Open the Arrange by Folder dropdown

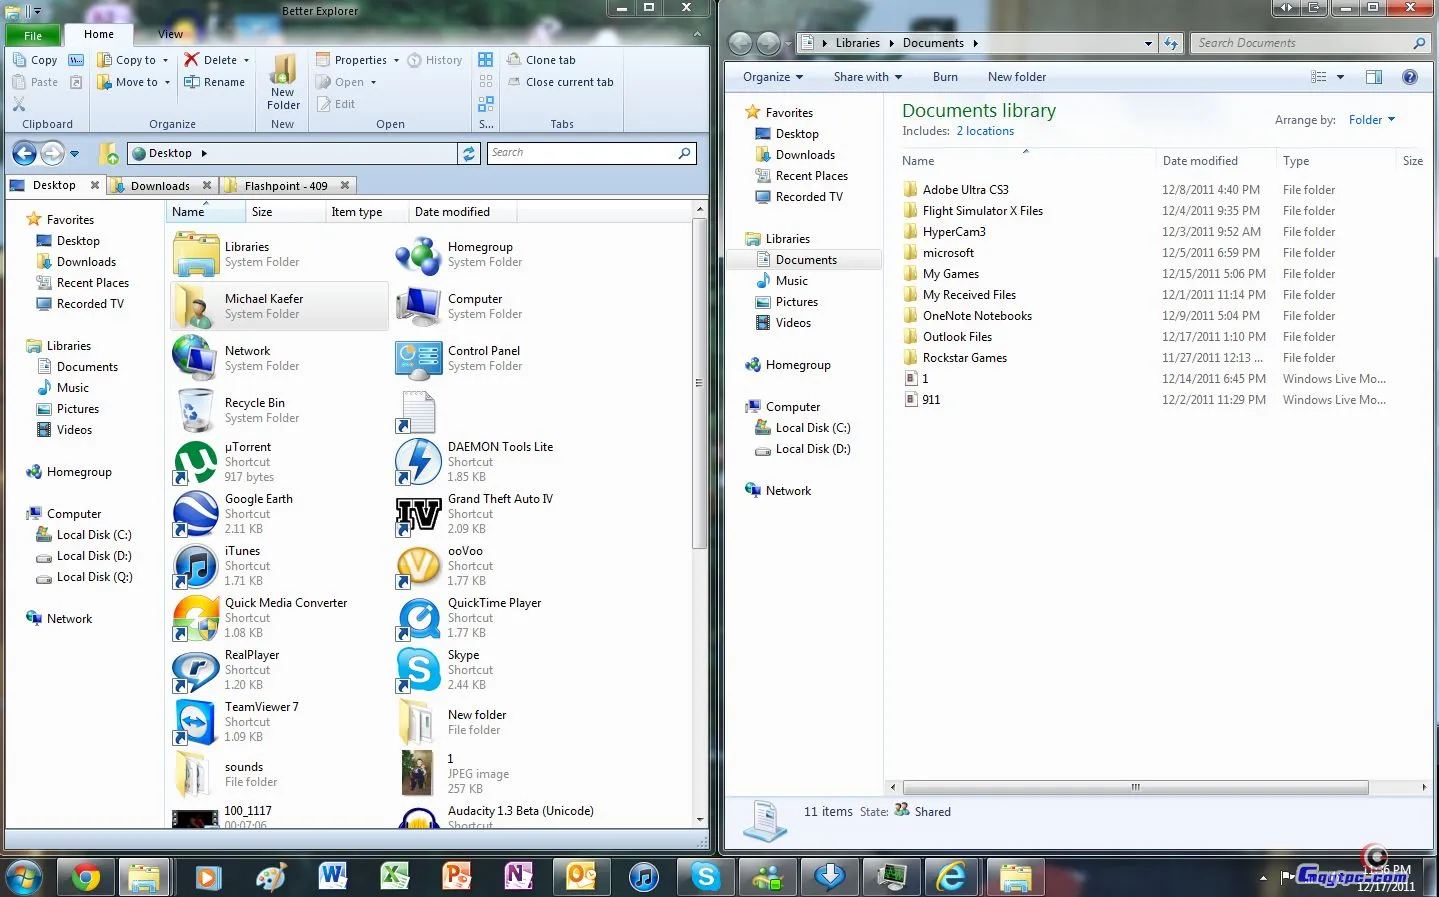pyautogui.click(x=1371, y=120)
